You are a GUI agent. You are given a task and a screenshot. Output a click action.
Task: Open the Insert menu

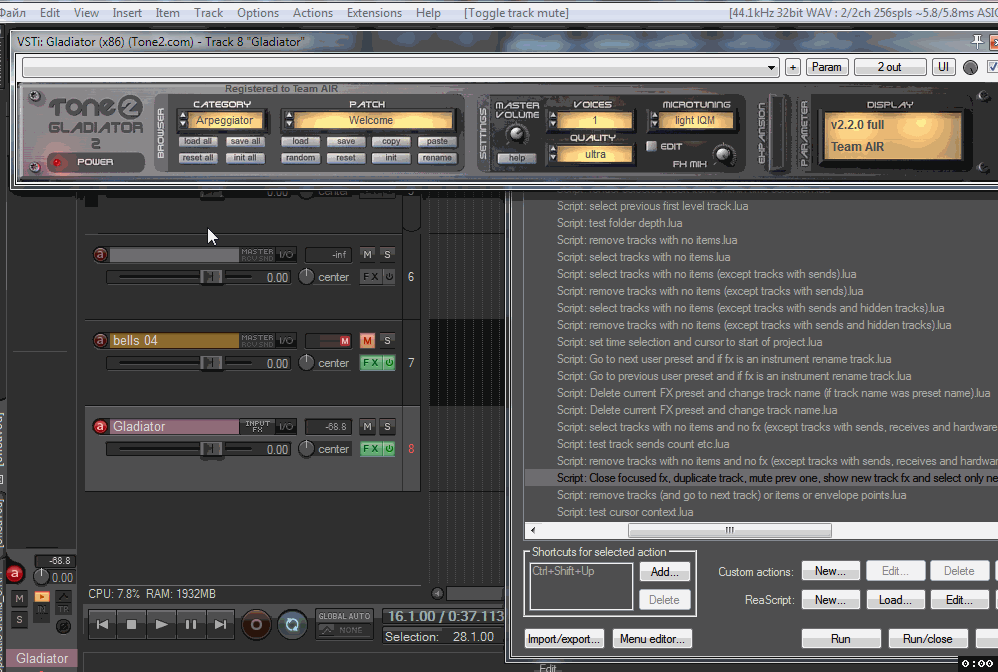click(x=127, y=13)
